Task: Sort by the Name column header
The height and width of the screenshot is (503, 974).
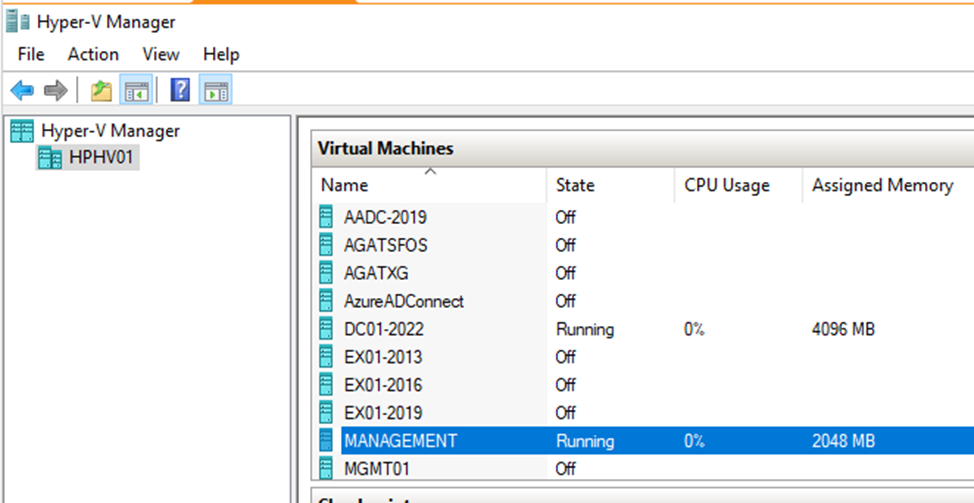Action: pos(429,185)
